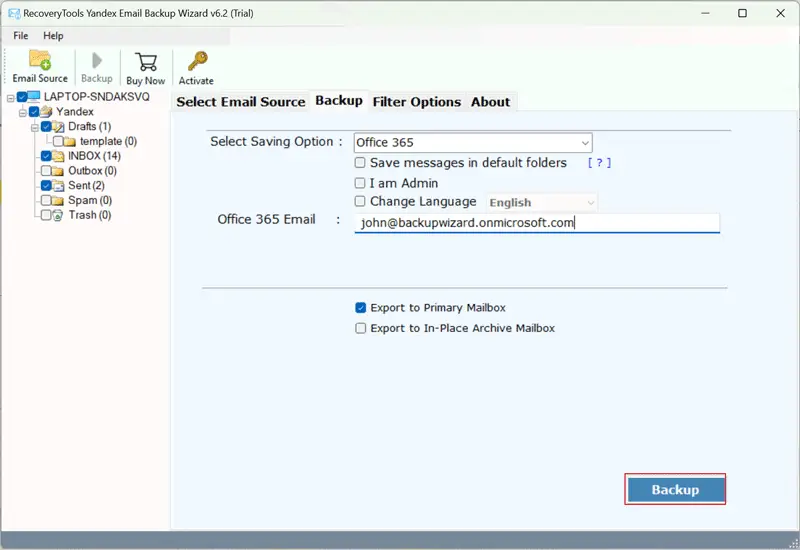
Task: Uncheck the Sent folder checkbox
Action: (x=46, y=186)
